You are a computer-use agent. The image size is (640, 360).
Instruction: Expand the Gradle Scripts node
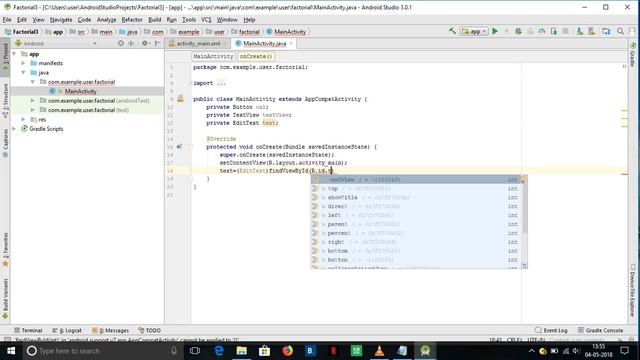pos(14,129)
